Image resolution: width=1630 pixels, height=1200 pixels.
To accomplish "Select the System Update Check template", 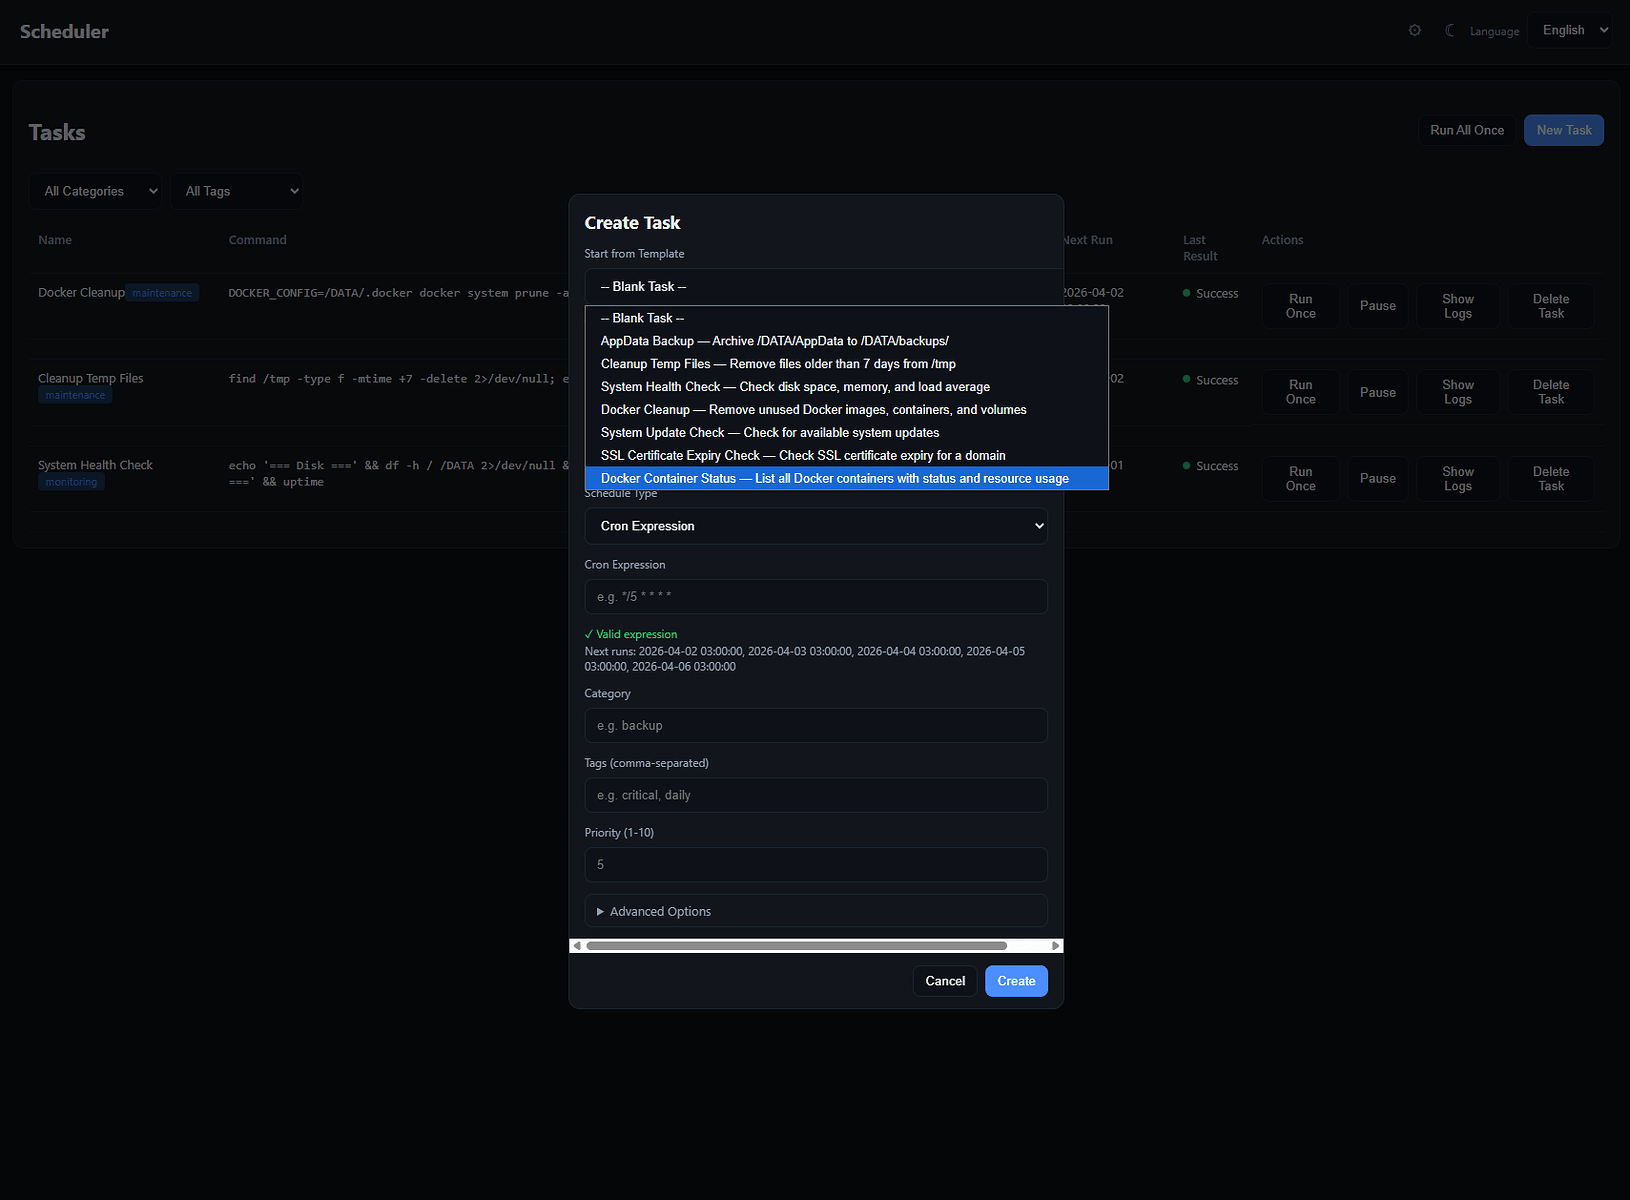I will pos(769,433).
